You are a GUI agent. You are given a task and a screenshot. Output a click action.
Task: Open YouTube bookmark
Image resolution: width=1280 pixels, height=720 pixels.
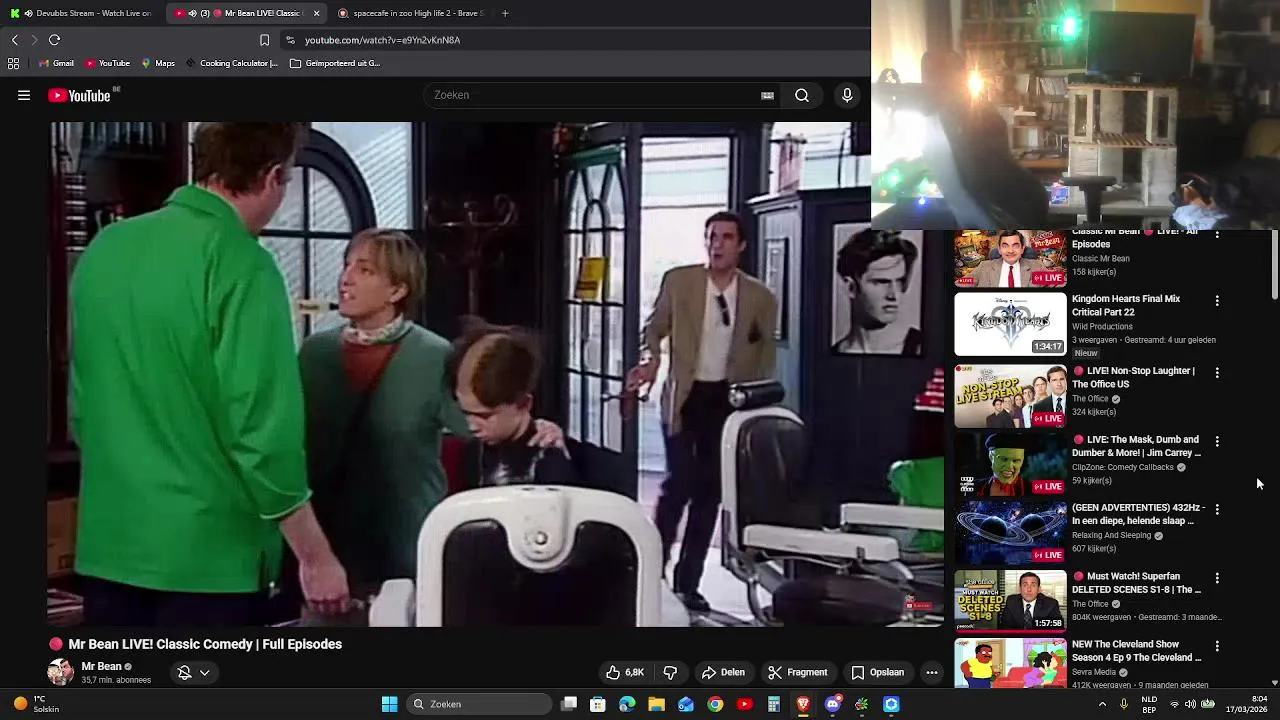pos(107,63)
